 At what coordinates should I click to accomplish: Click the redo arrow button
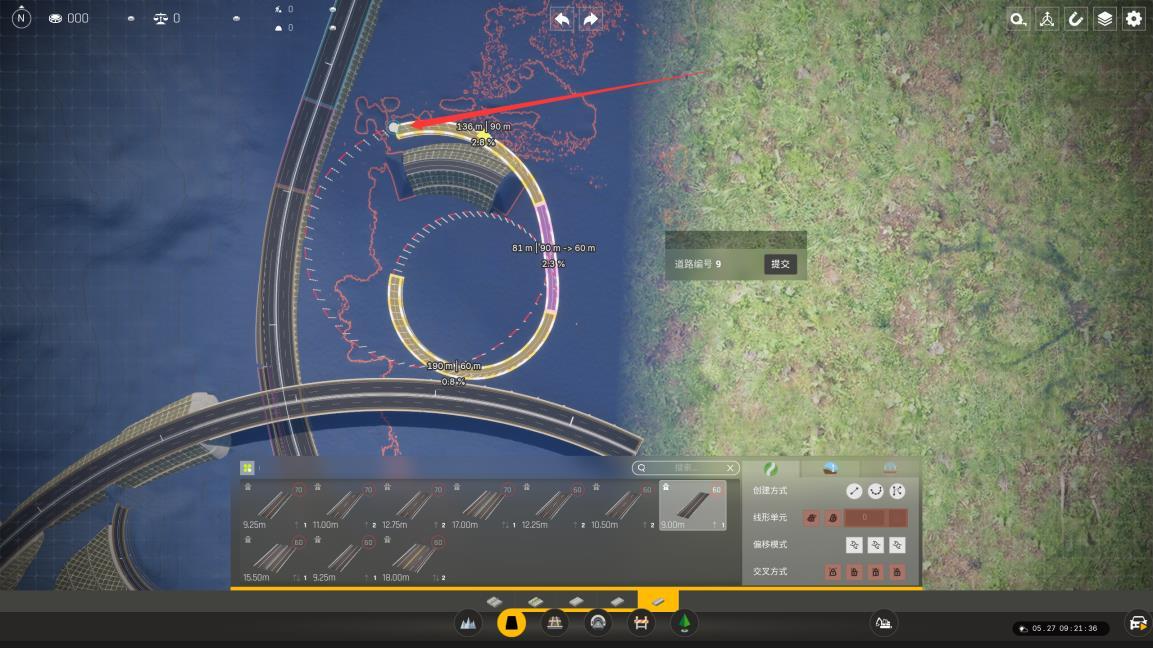tap(590, 20)
